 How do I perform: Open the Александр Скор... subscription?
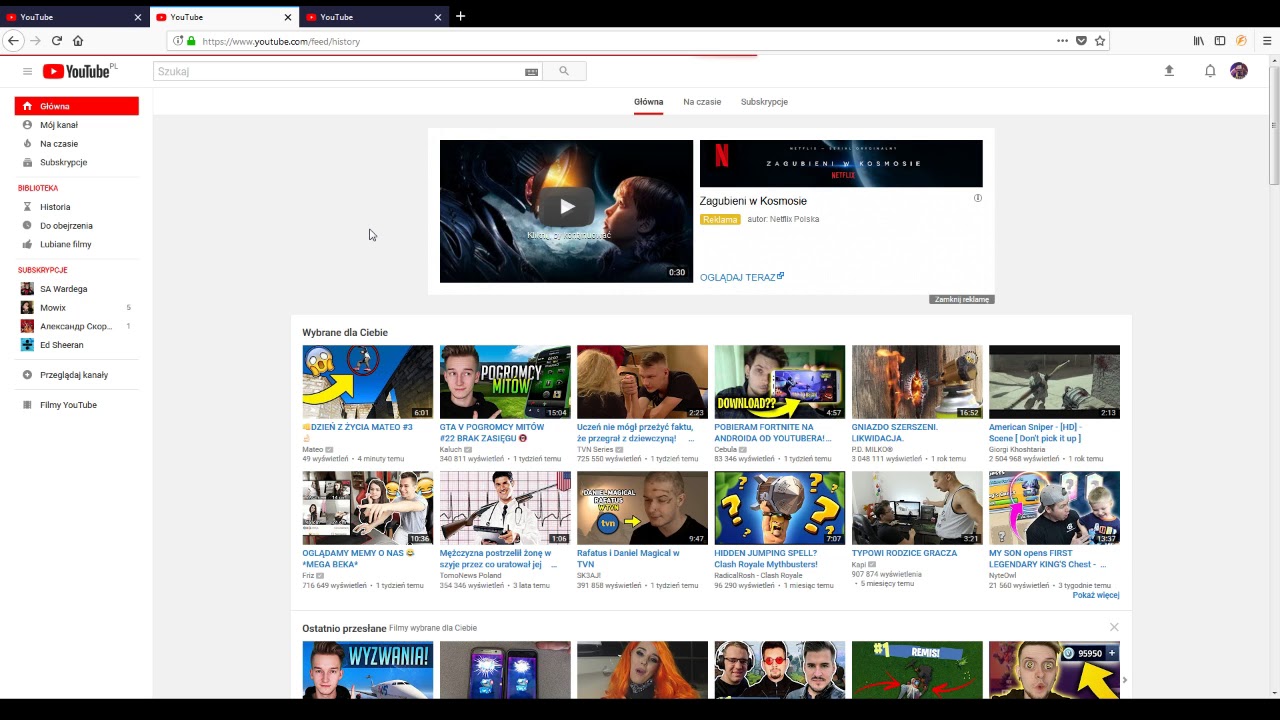76,326
